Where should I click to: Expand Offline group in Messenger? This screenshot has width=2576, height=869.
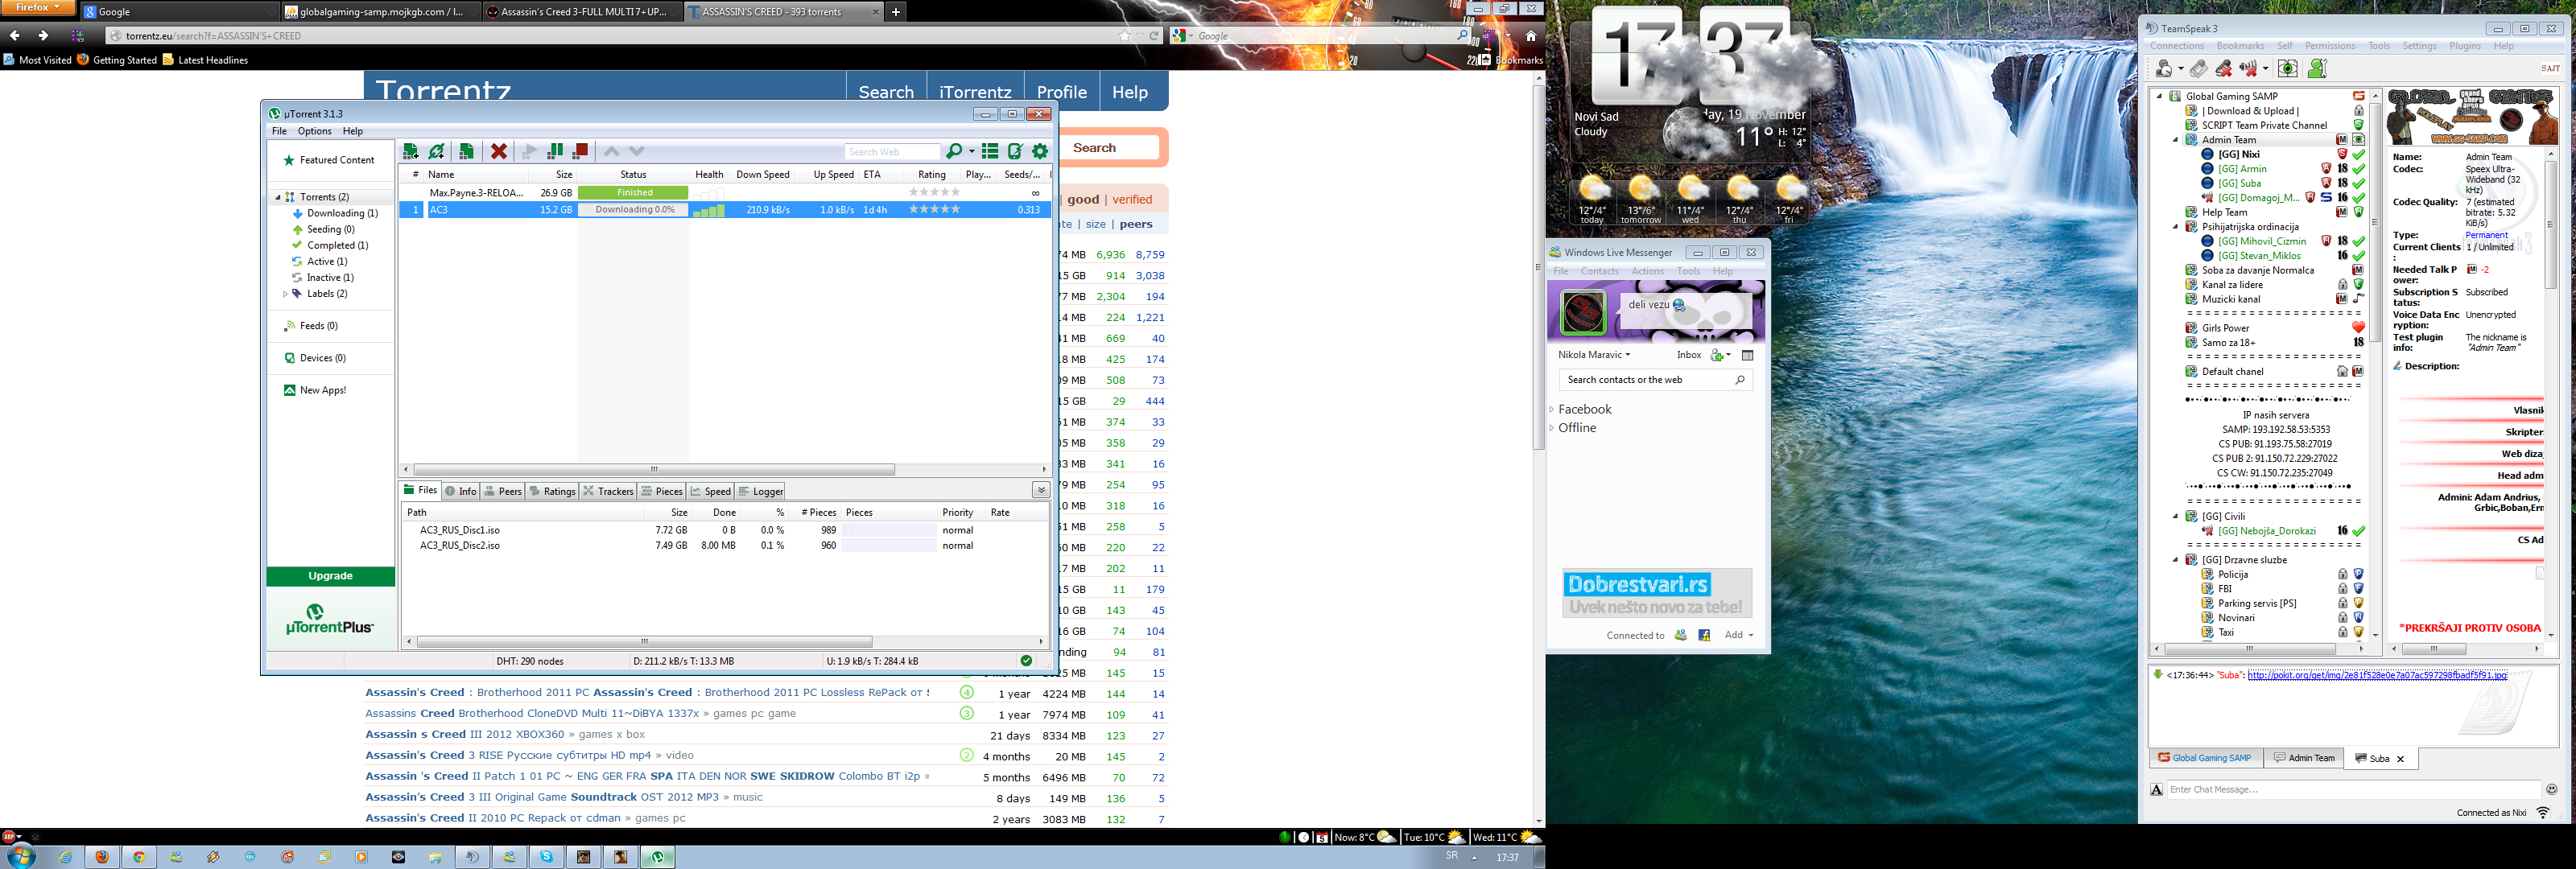pos(1552,428)
